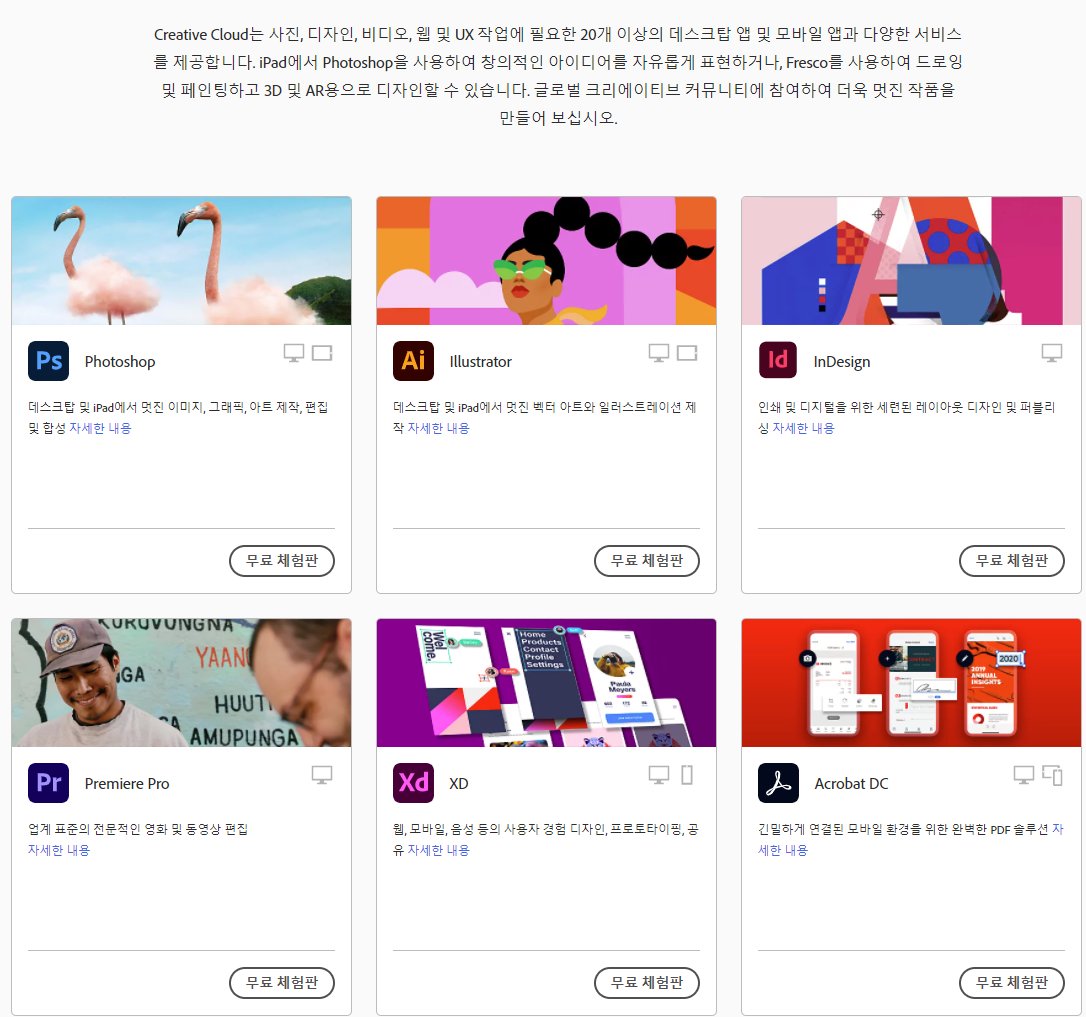Click the flamingo Photoshop banner image
Screen dimensions: 1086x1017
tap(181, 260)
